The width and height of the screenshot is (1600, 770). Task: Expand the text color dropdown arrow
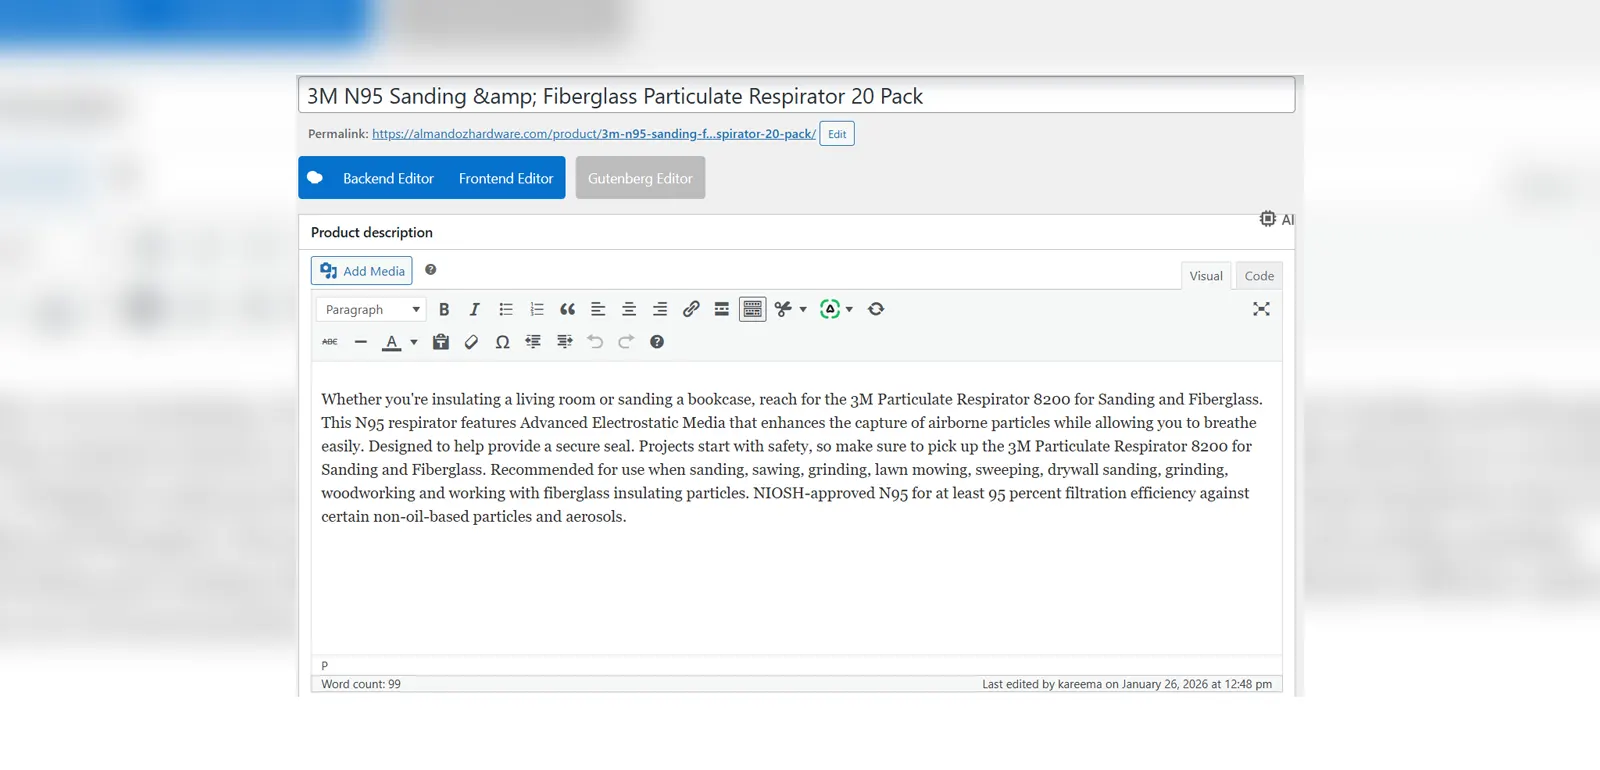(x=414, y=342)
